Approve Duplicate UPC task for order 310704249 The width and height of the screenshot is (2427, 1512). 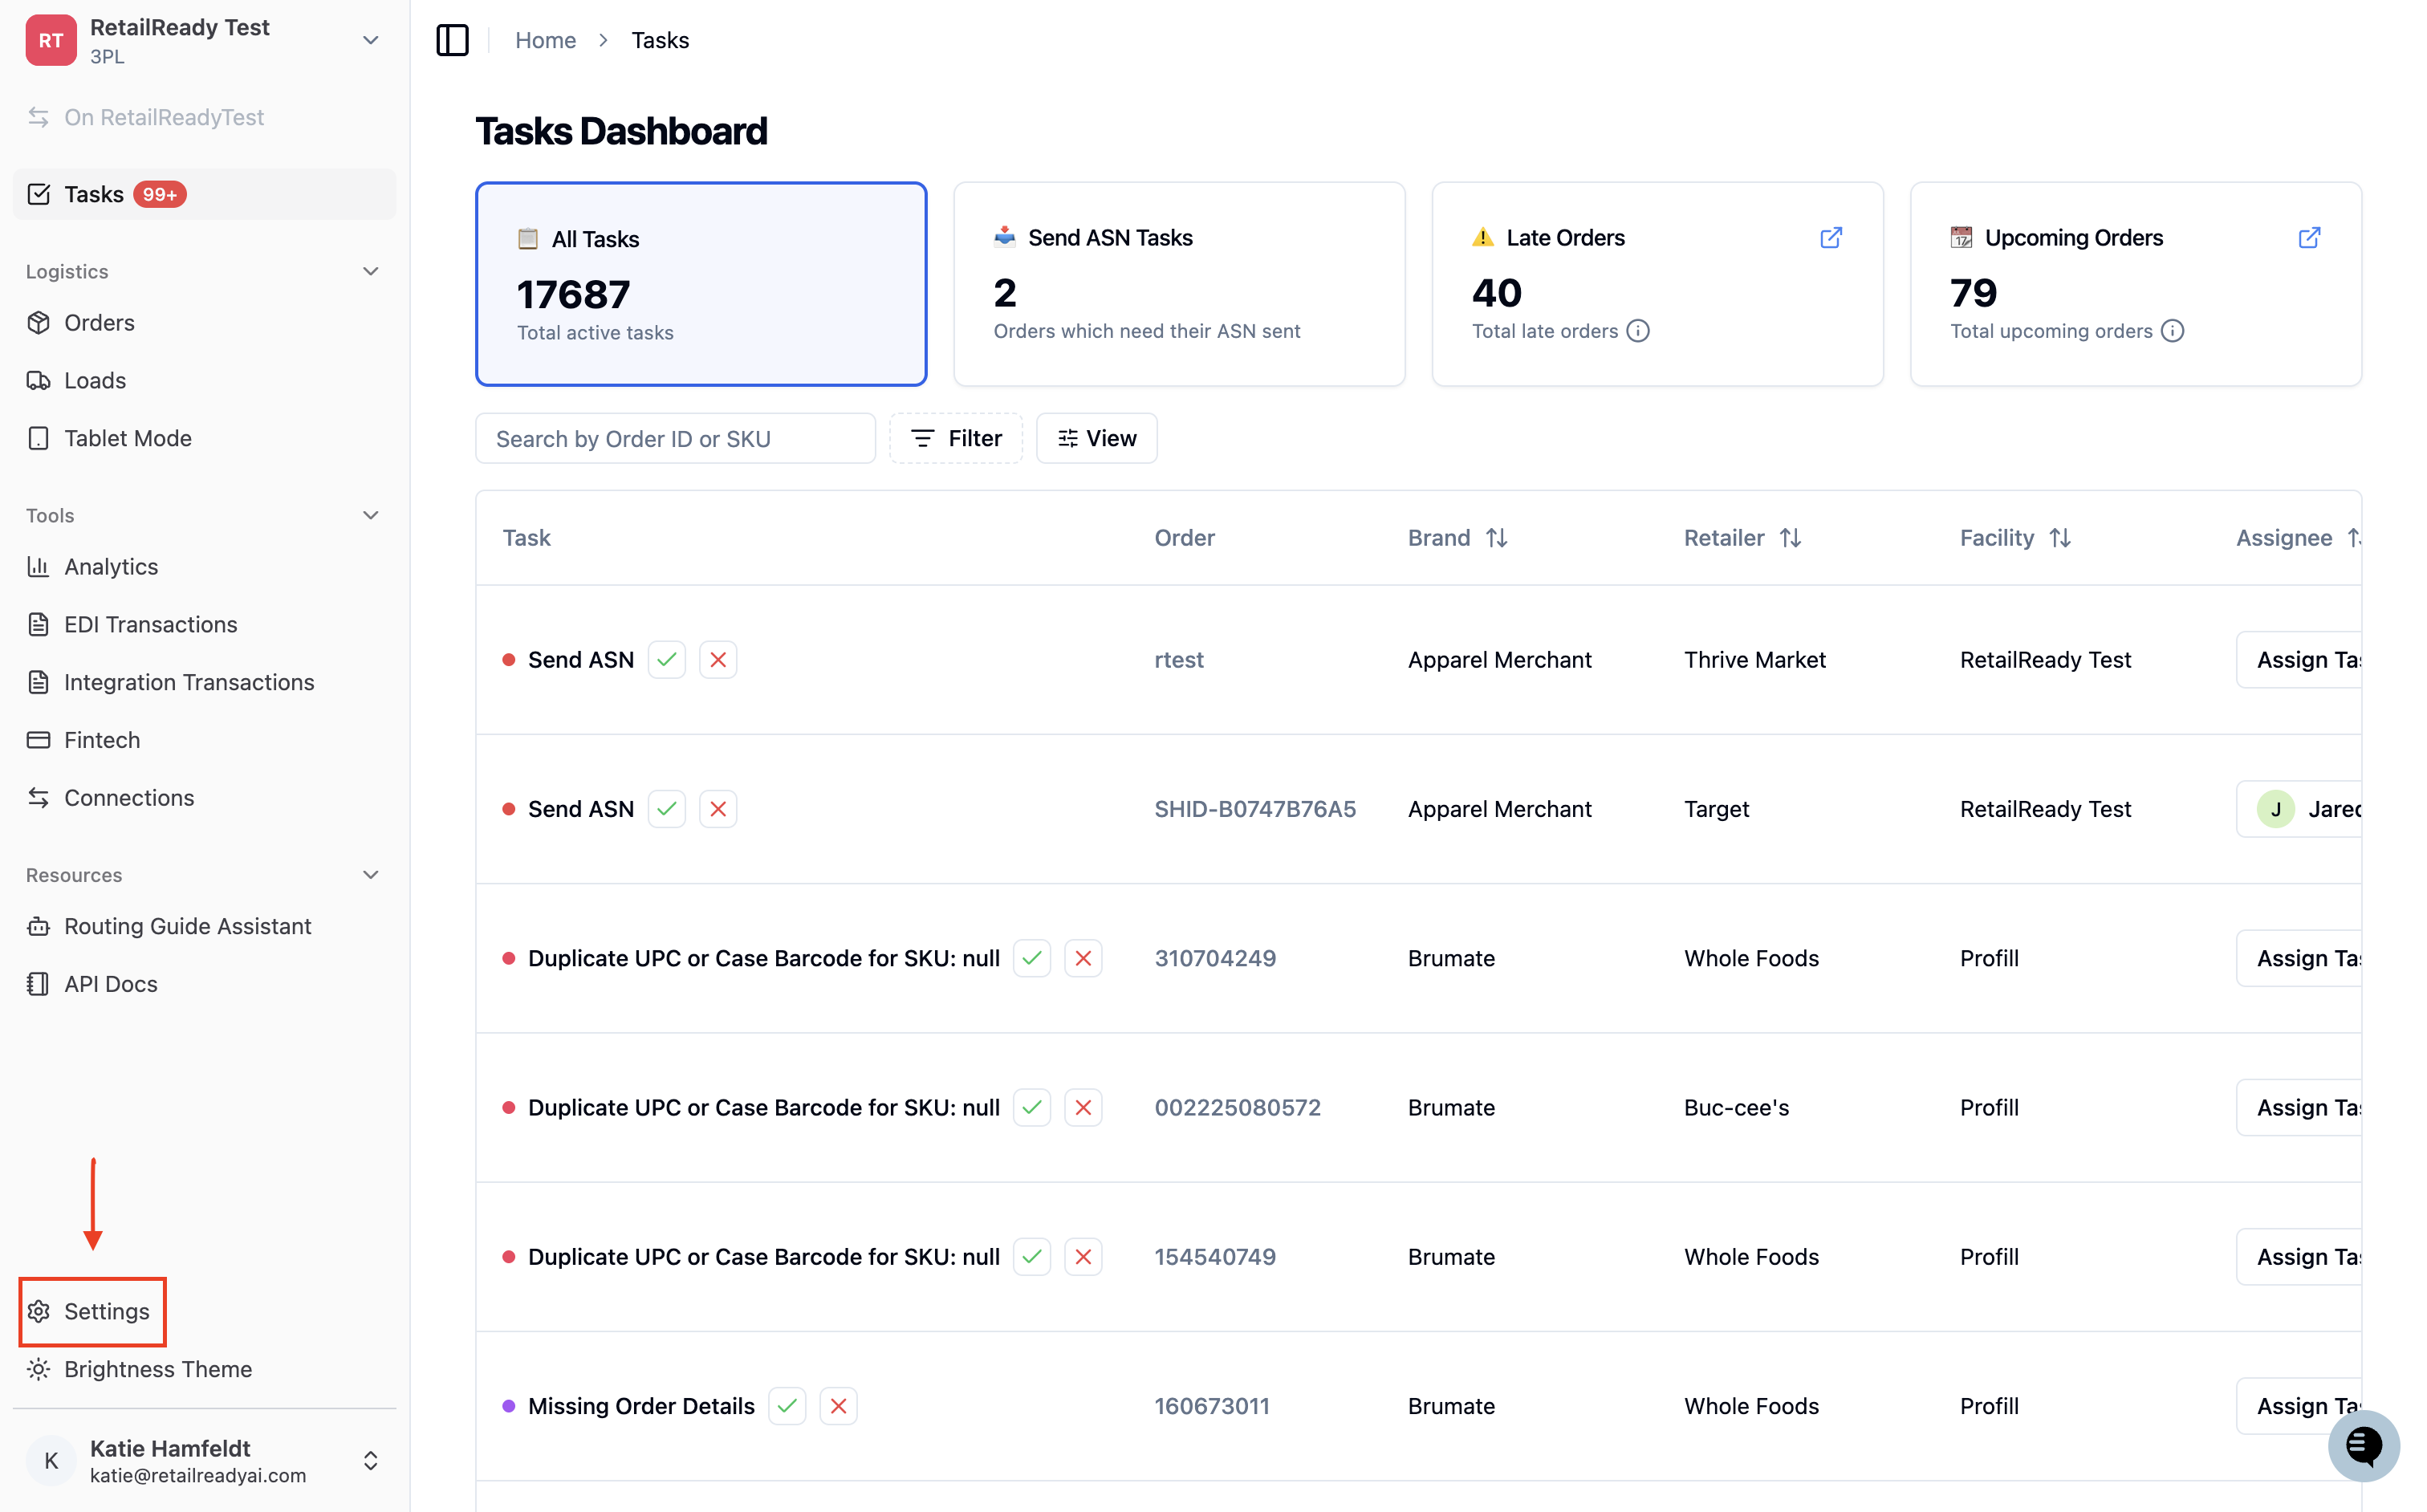click(1032, 958)
